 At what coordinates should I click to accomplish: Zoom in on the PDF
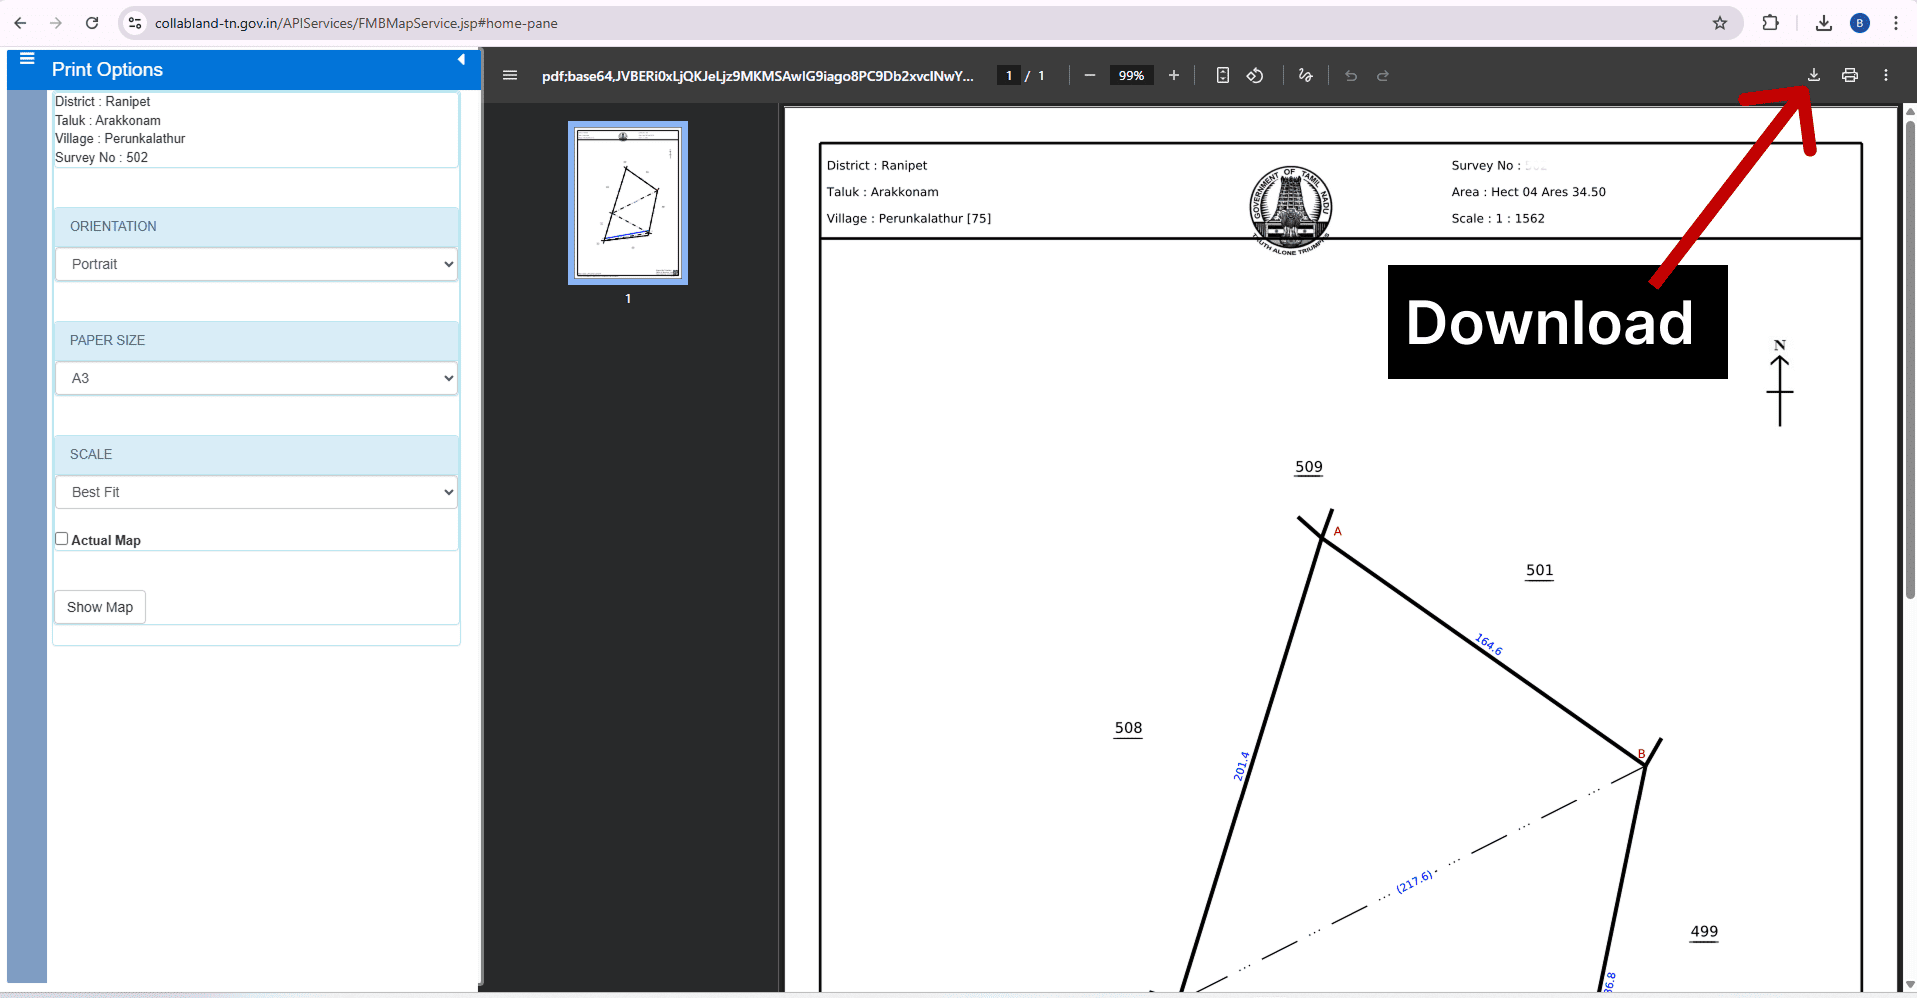[x=1174, y=75]
